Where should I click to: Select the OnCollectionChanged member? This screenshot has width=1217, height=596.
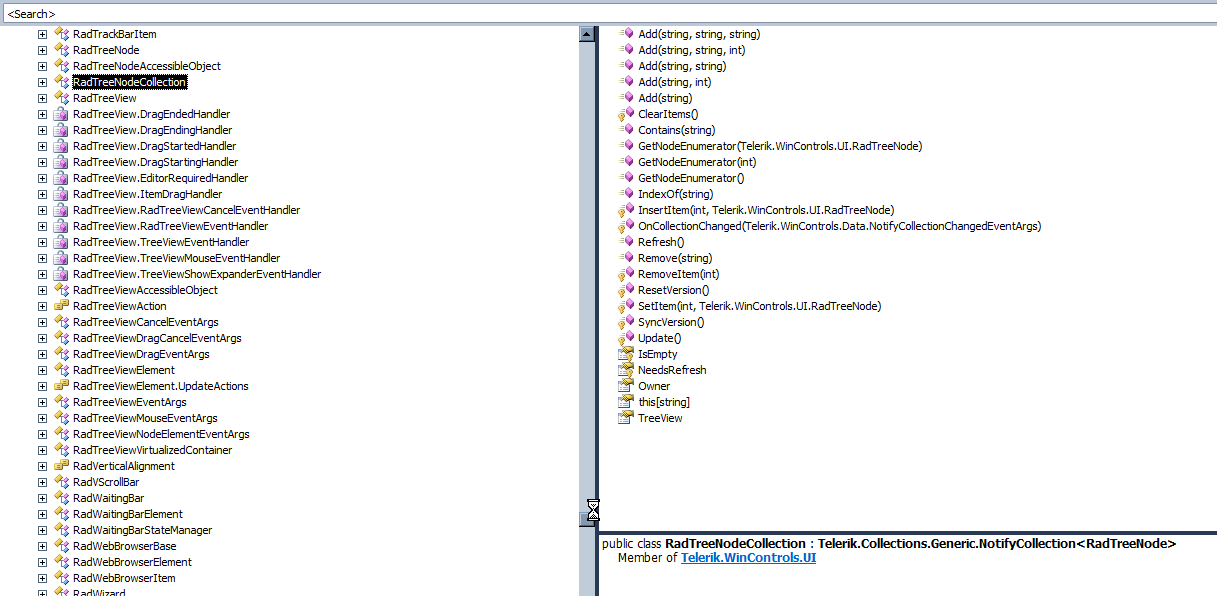[839, 226]
